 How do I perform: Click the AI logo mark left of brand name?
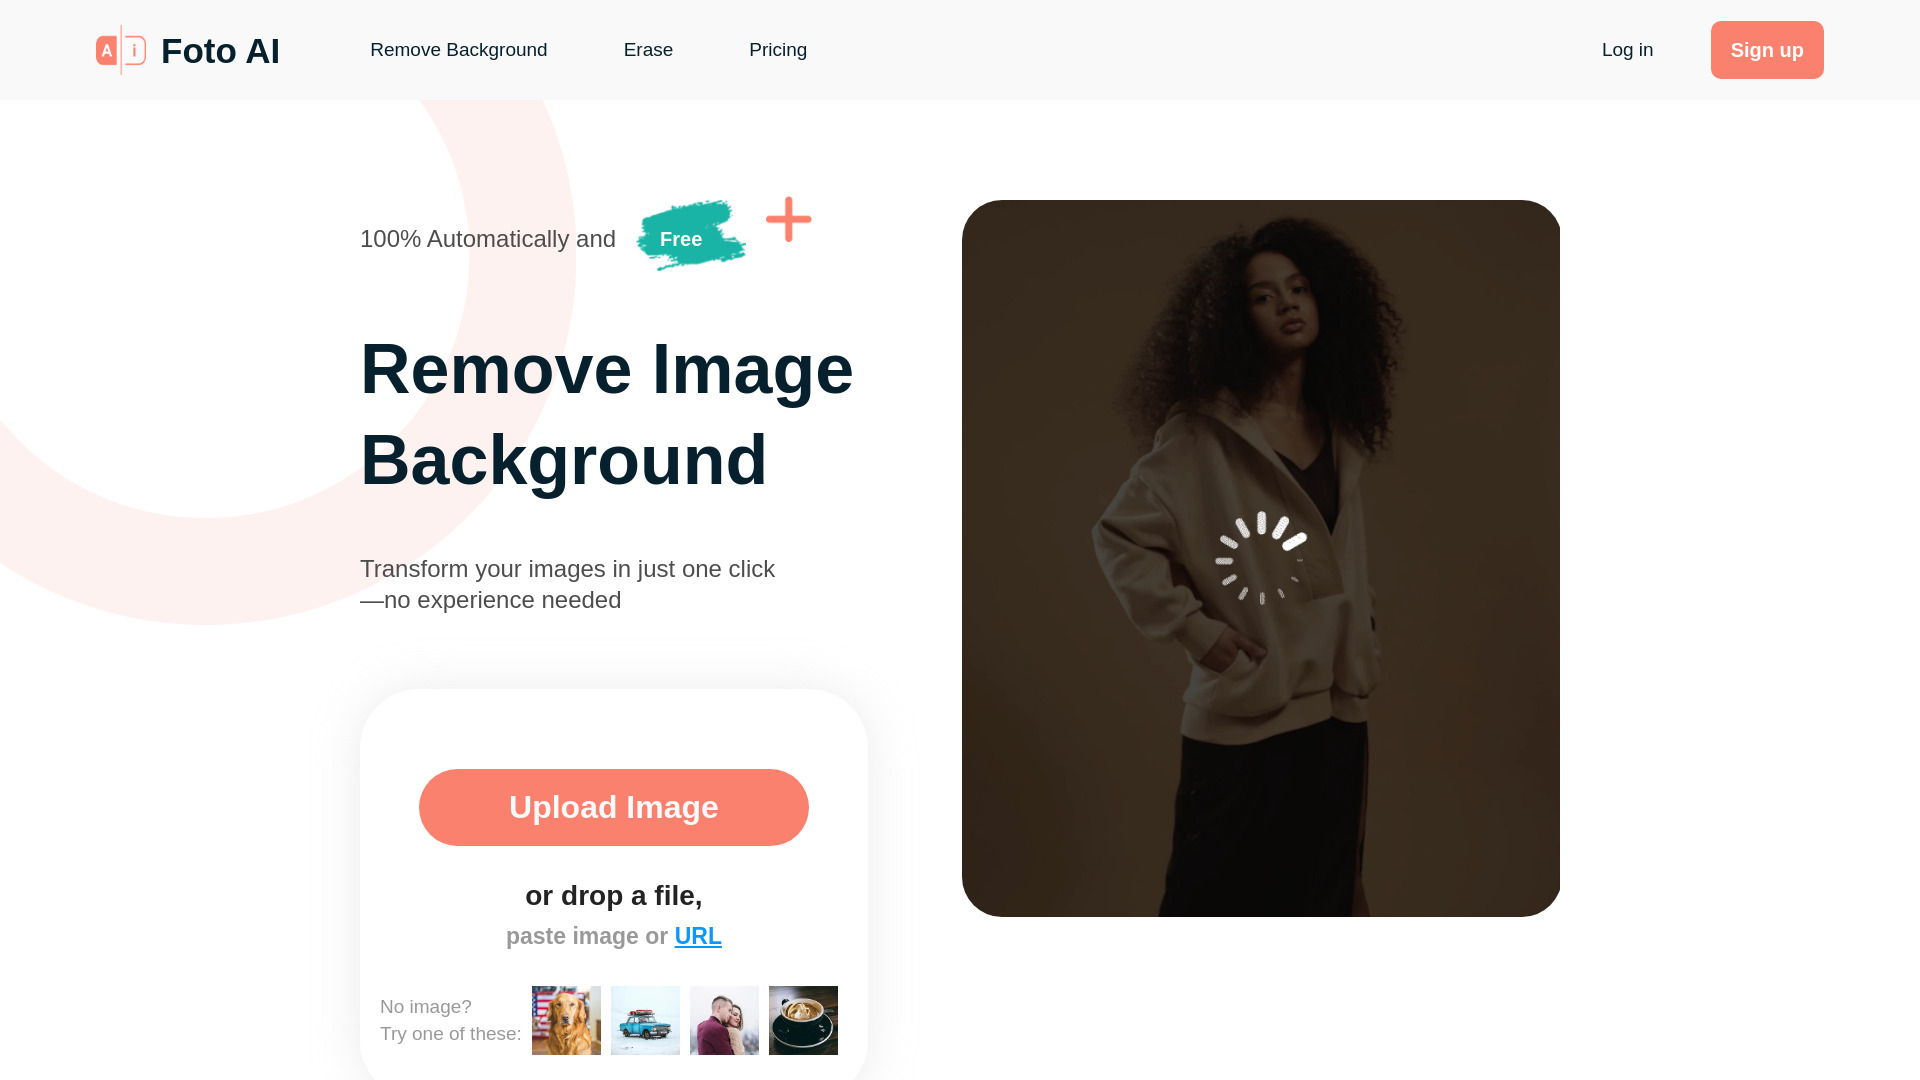point(120,50)
